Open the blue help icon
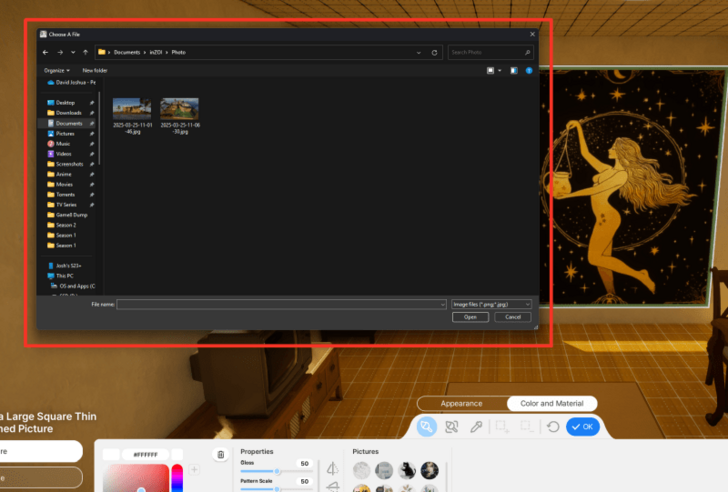This screenshot has height=492, width=728. point(529,71)
